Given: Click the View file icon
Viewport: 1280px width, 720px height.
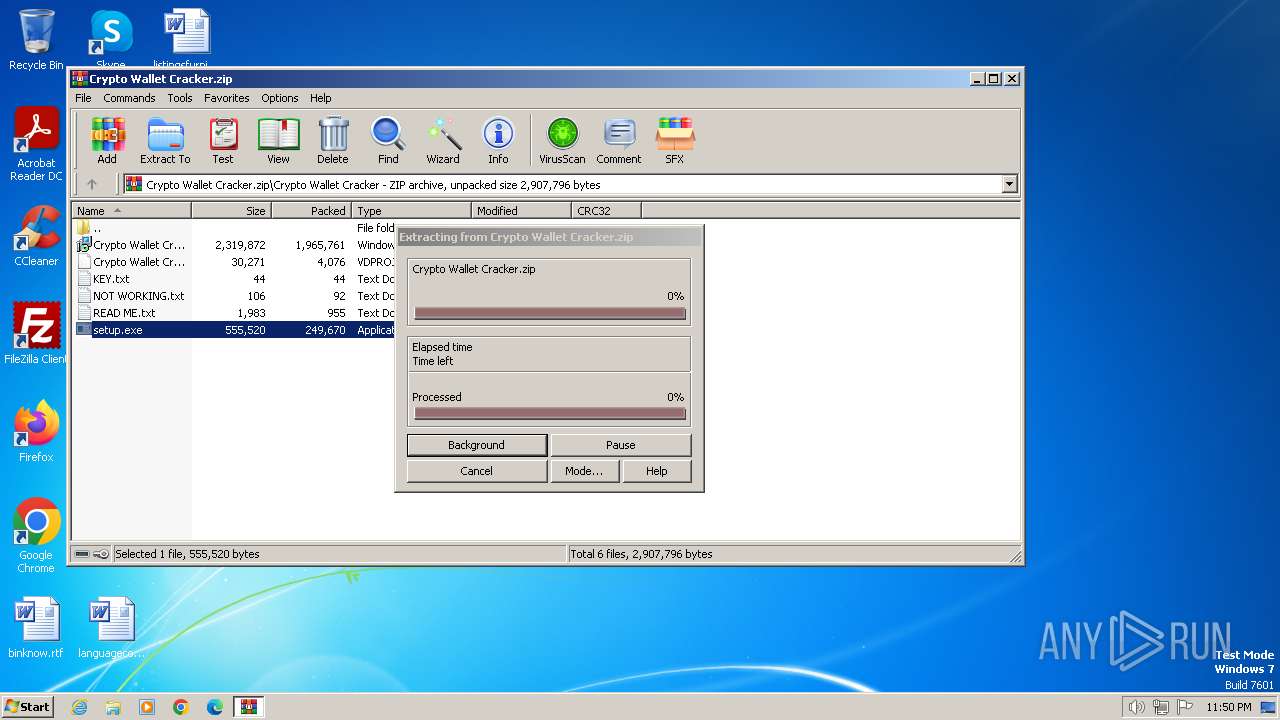Looking at the screenshot, I should (x=278, y=141).
